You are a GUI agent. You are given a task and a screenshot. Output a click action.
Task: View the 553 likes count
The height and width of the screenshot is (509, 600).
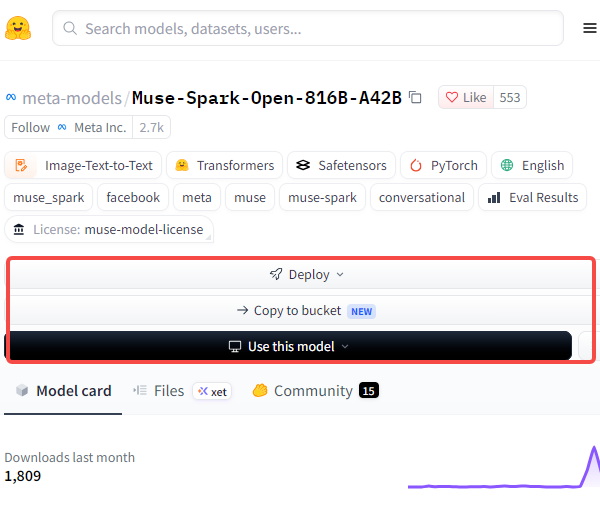coord(510,98)
